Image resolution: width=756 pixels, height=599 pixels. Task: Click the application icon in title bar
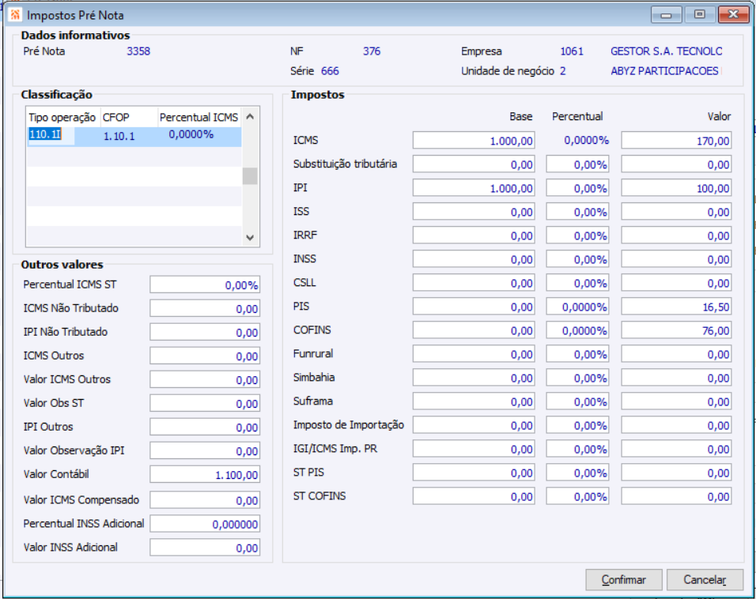click(x=15, y=14)
